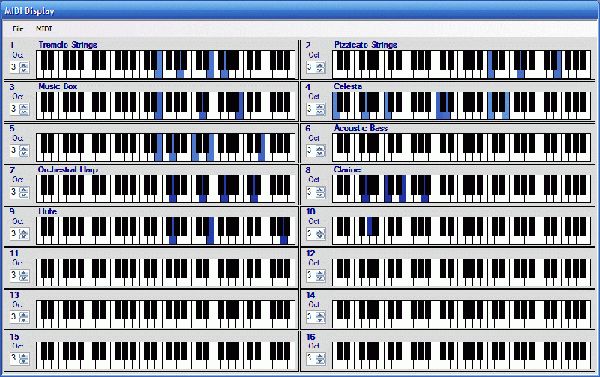The image size is (600, 377).
Task: Click octave spinner arrows for channel 6
Action: [x=320, y=150]
